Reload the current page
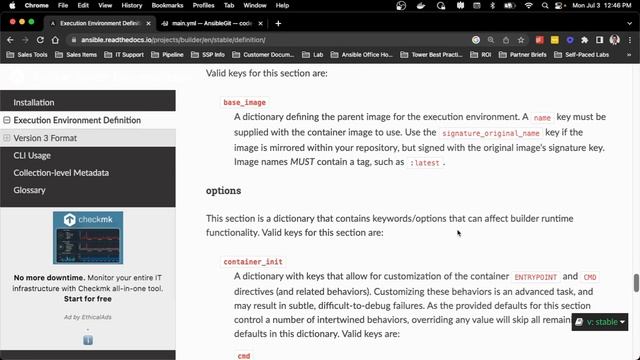Image resolution: width=640 pixels, height=360 pixels. (x=40, y=40)
